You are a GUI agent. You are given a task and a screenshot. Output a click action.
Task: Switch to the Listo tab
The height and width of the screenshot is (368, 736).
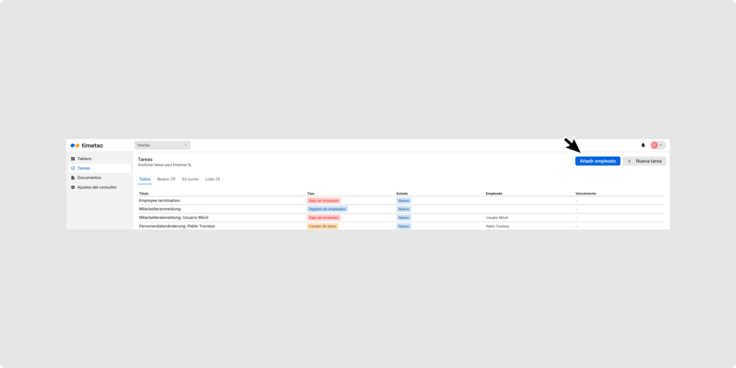click(213, 179)
